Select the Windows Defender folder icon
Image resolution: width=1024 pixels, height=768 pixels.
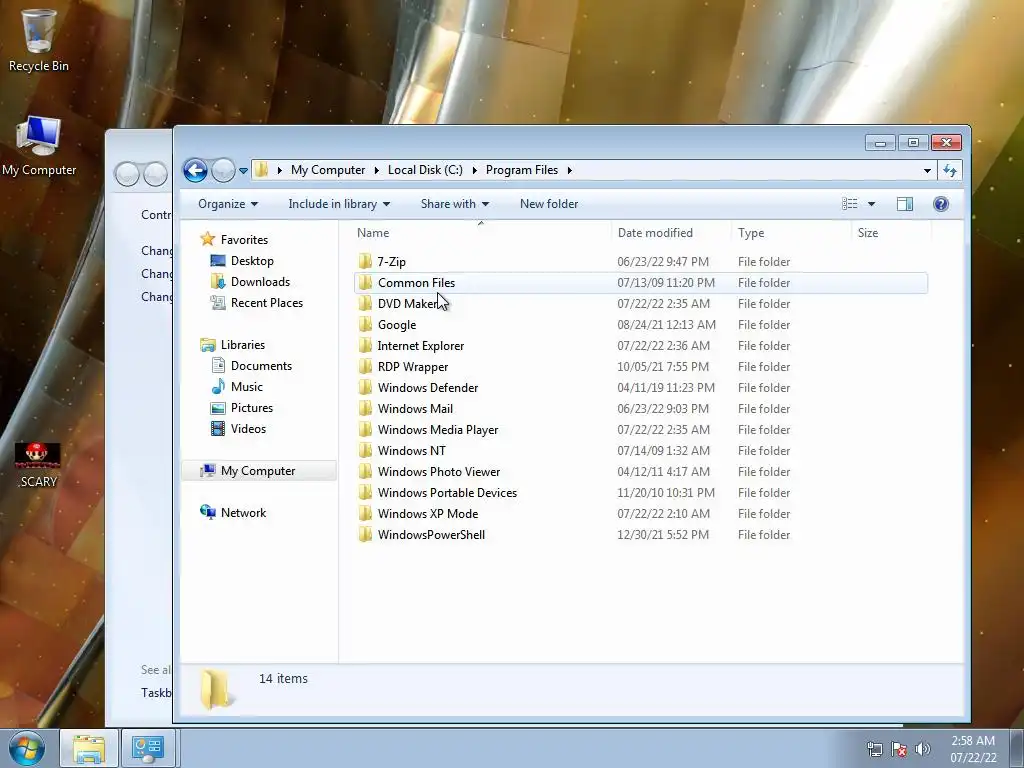(x=365, y=387)
